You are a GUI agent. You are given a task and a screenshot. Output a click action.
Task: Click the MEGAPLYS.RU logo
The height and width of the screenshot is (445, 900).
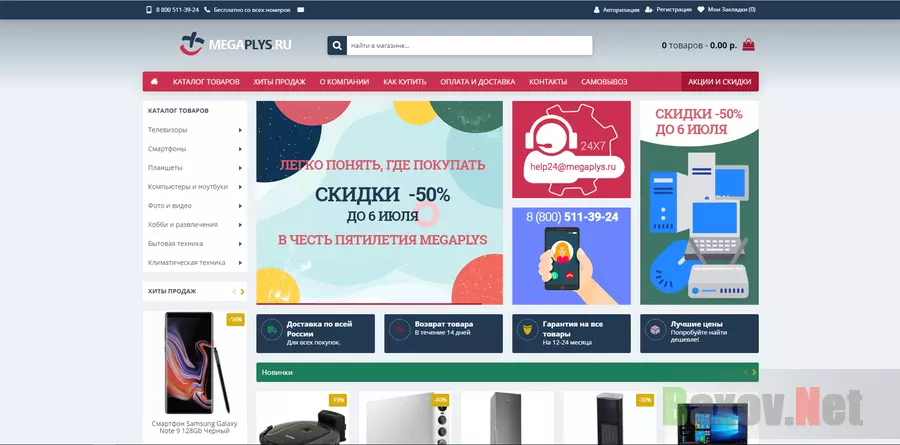point(235,44)
